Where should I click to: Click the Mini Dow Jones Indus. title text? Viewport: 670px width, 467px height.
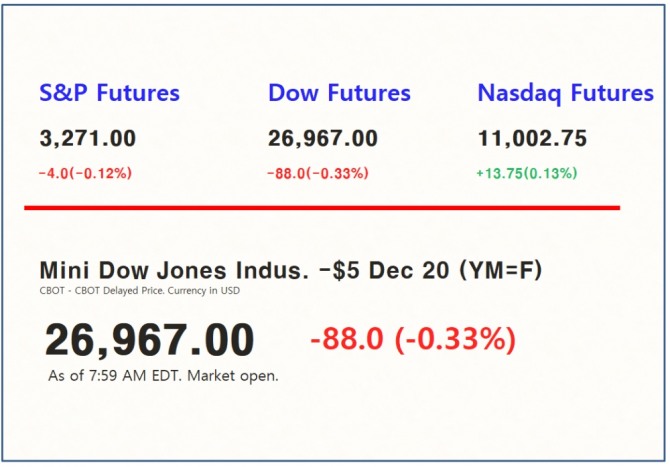(168, 270)
